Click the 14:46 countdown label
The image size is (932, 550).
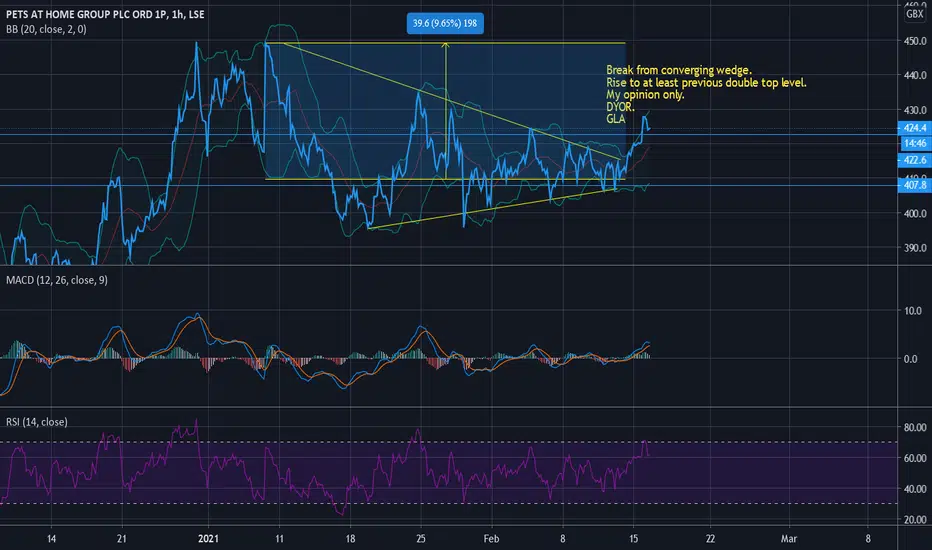pos(914,143)
